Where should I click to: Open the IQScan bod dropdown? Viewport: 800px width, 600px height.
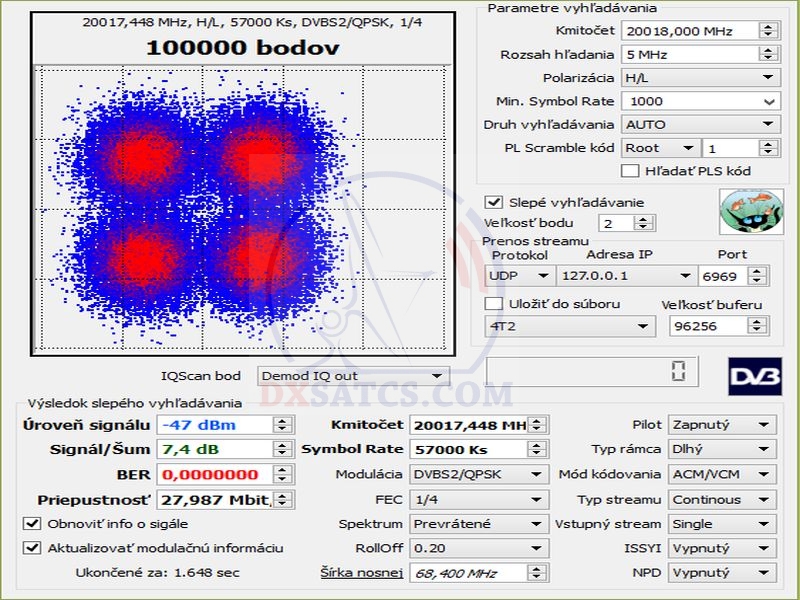click(436, 376)
